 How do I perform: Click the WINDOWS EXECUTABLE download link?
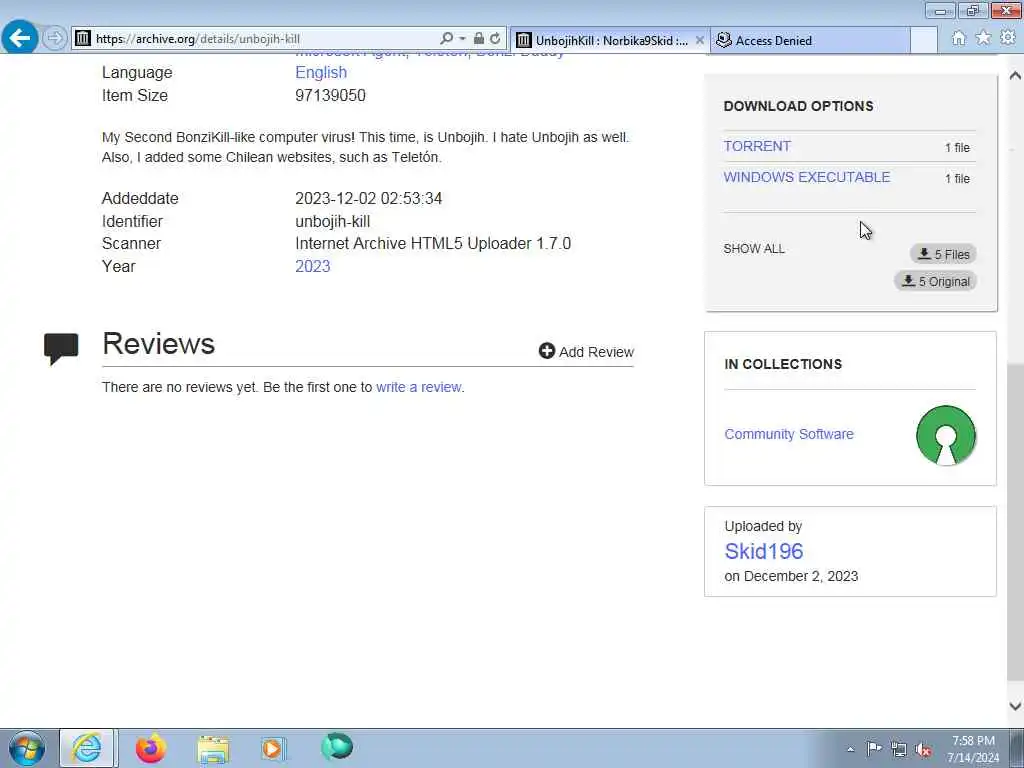807,177
